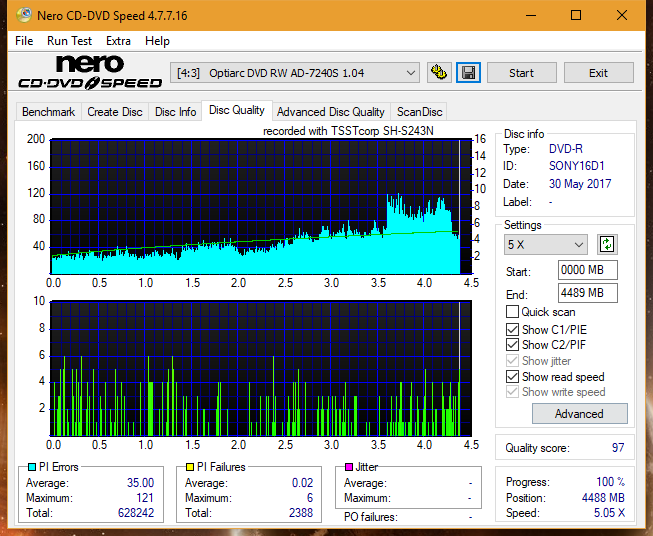653x536 pixels.
Task: Open the Extra menu
Action: (x=118, y=41)
